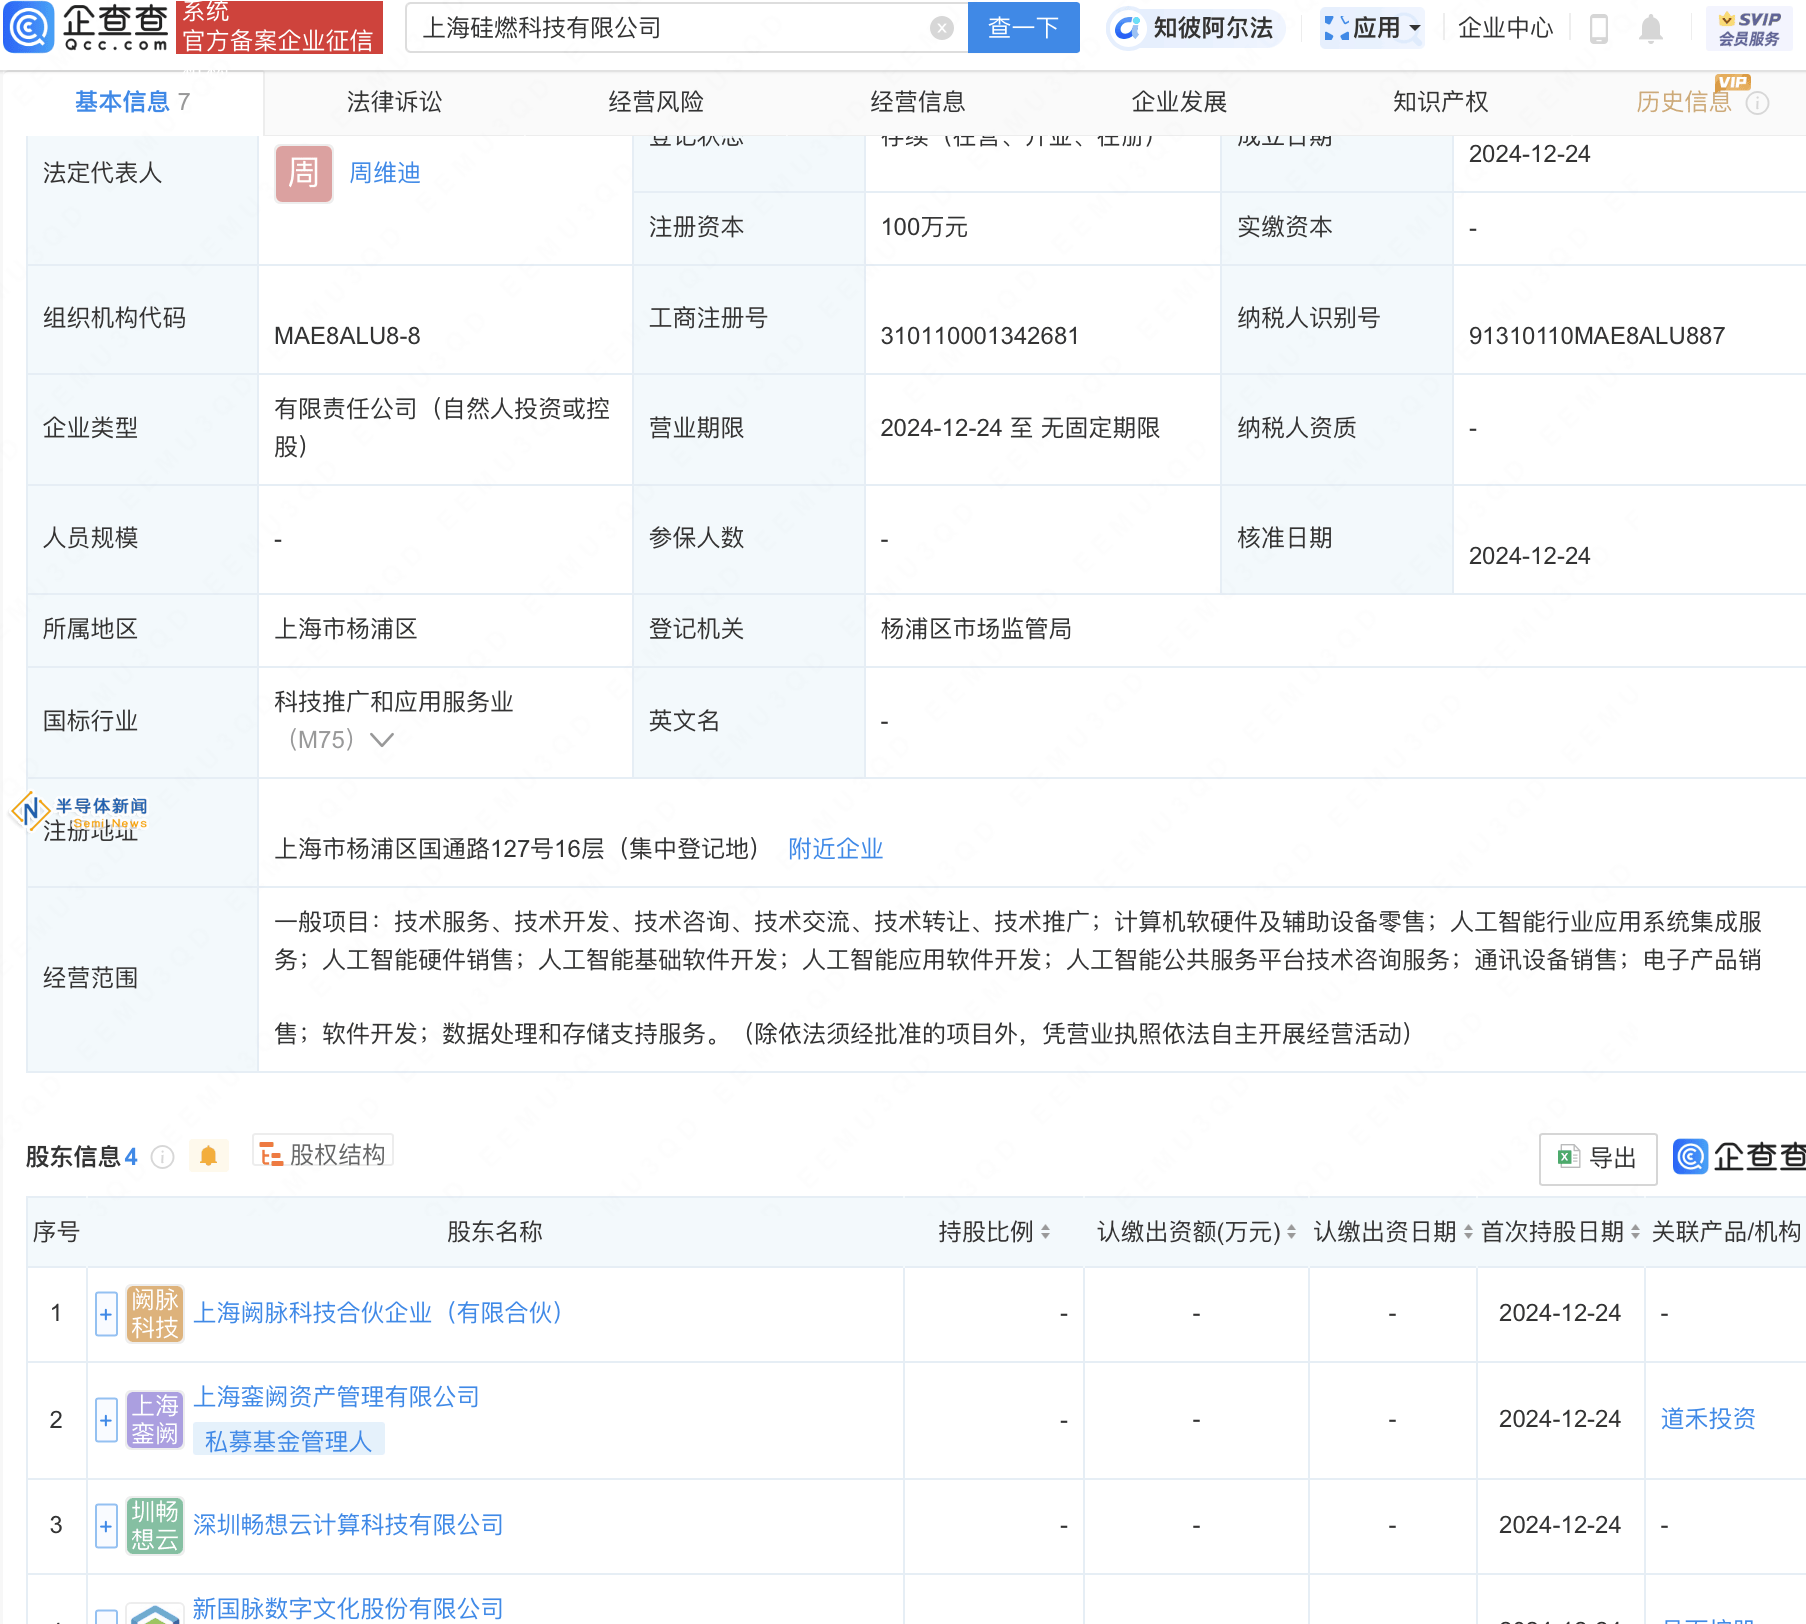Expand 科技推广和应用服务业 industry chevron
The width and height of the screenshot is (1806, 1624).
(x=382, y=740)
